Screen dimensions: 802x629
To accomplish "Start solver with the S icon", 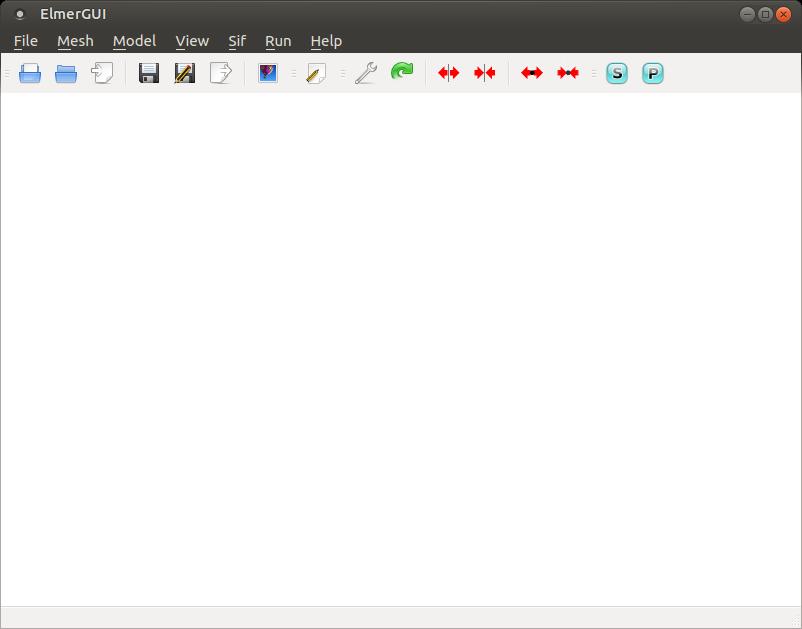I will (617, 73).
